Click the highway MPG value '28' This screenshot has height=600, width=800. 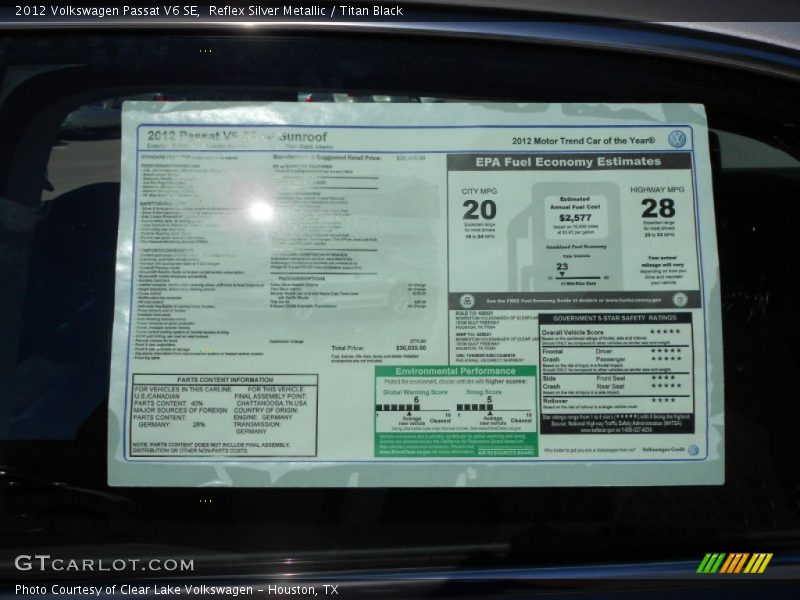tap(658, 208)
